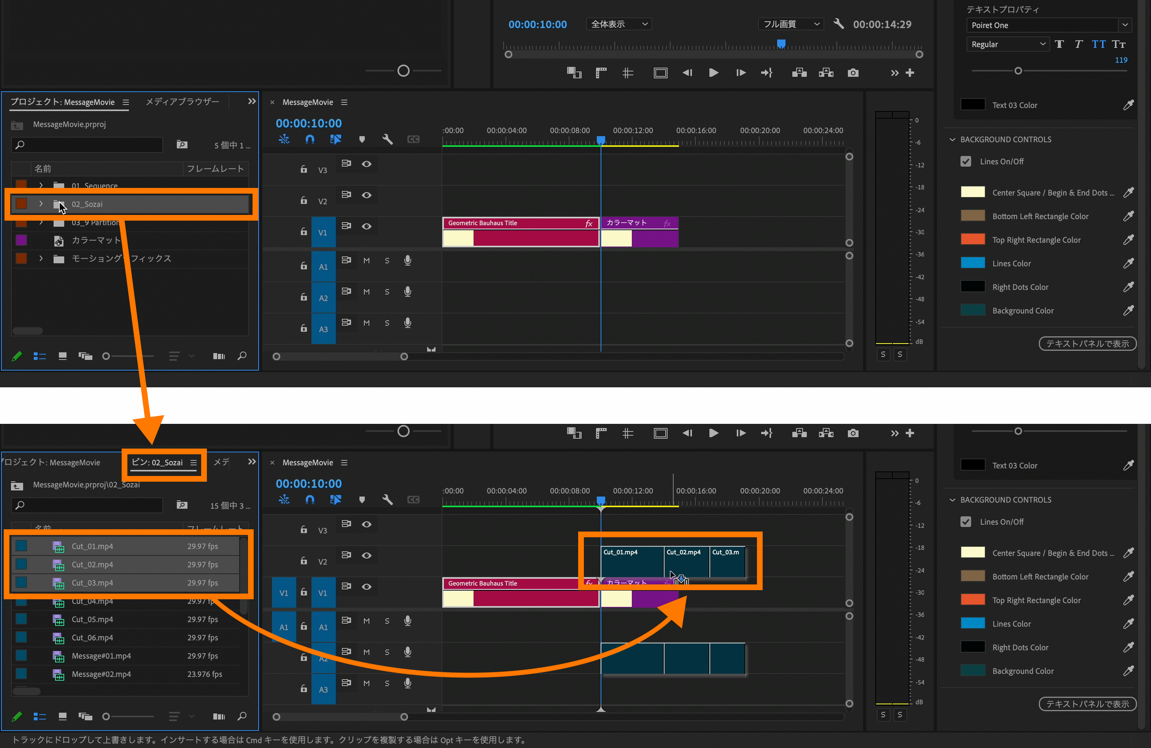Switch to プロジェクト: MessageMovie tab in lower screenshot
This screenshot has width=1151, height=748.
(x=51, y=462)
